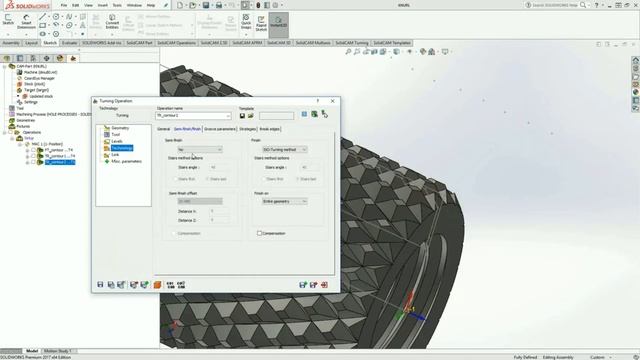Select Target item in CAM tree
This screenshot has width=640, height=360.
[x=36, y=90]
